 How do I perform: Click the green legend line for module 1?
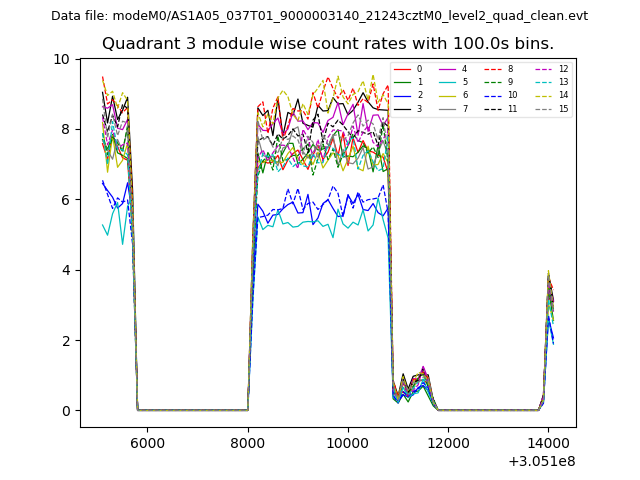(401, 82)
